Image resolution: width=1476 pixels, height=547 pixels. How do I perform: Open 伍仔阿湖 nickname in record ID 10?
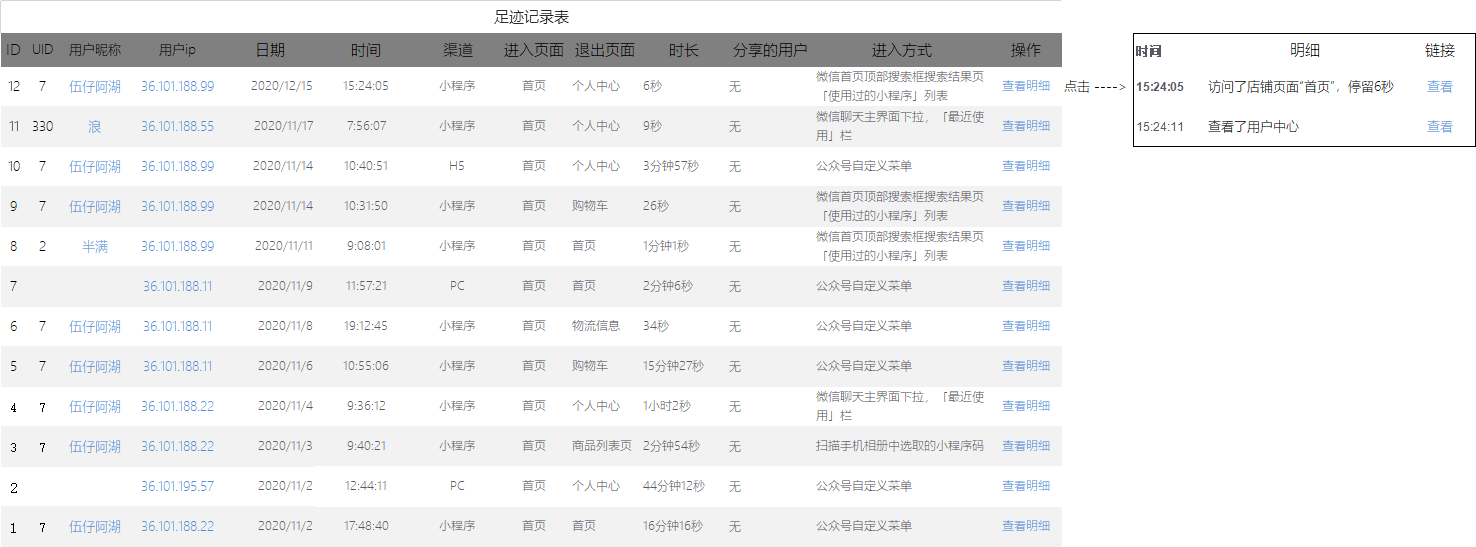click(x=94, y=166)
